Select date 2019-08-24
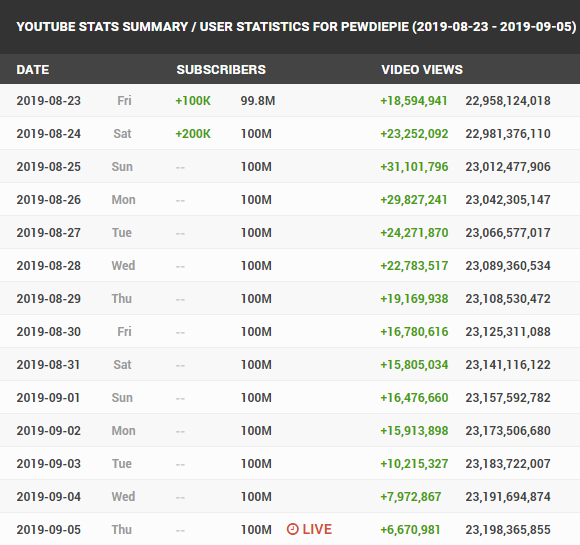 (x=48, y=134)
